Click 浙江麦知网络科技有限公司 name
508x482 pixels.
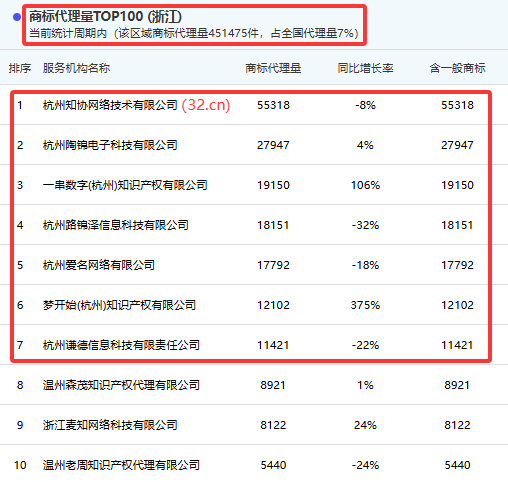point(110,425)
